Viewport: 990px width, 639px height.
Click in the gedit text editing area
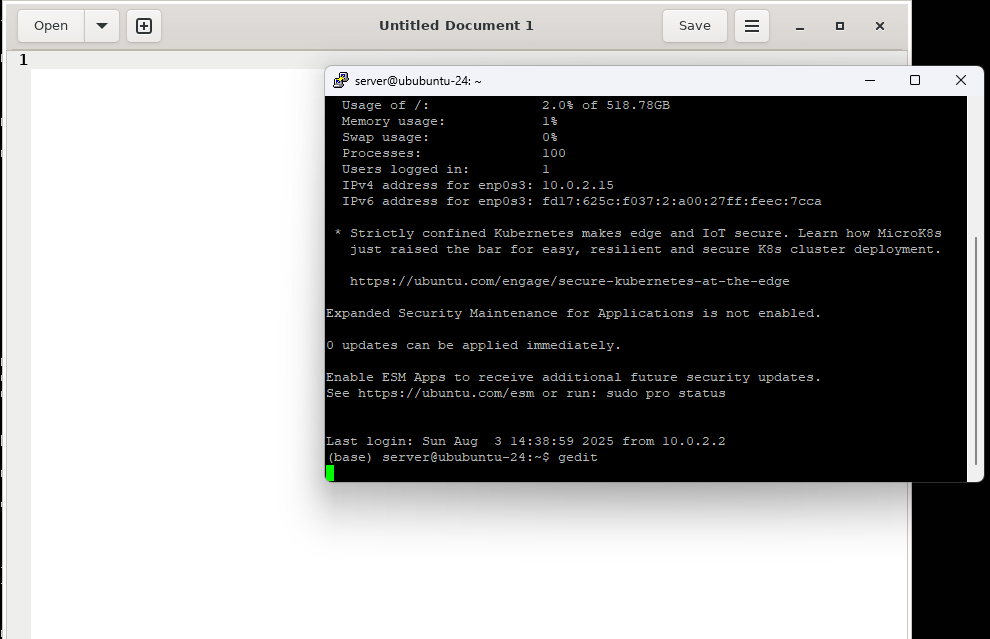177,354
